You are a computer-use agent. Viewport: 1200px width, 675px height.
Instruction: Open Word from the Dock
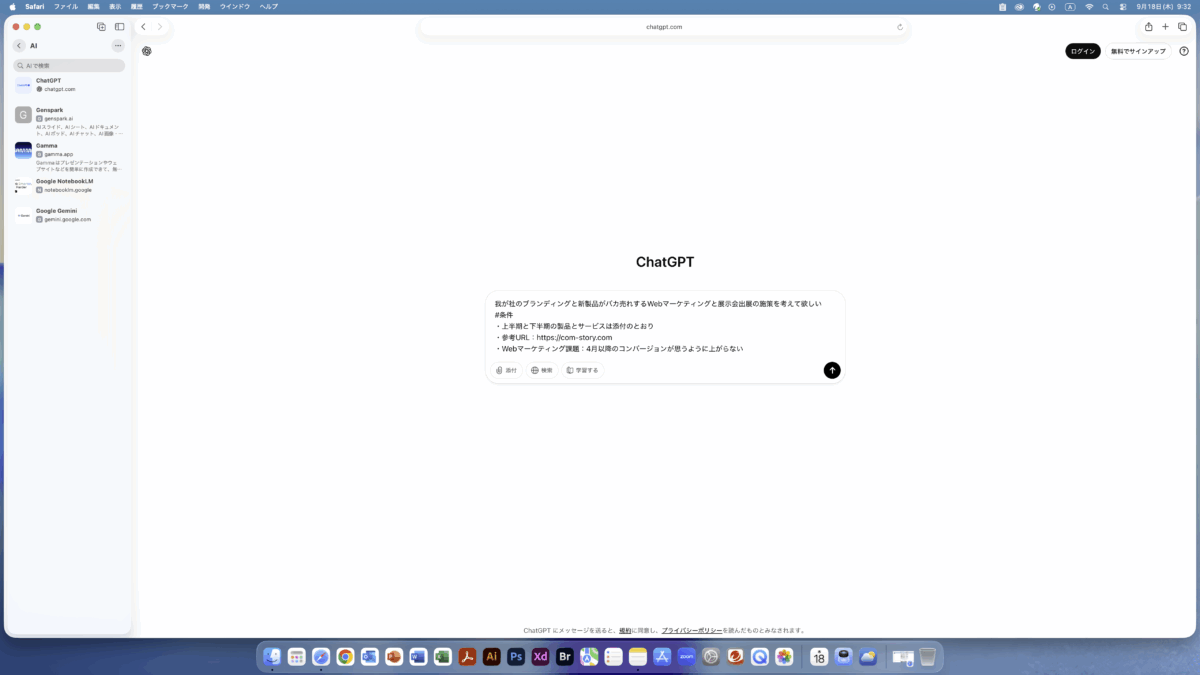coord(418,657)
